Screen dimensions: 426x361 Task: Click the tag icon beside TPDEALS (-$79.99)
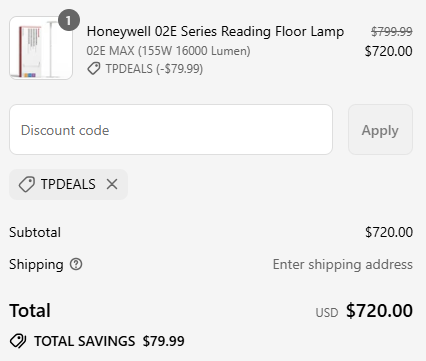[x=94, y=69]
